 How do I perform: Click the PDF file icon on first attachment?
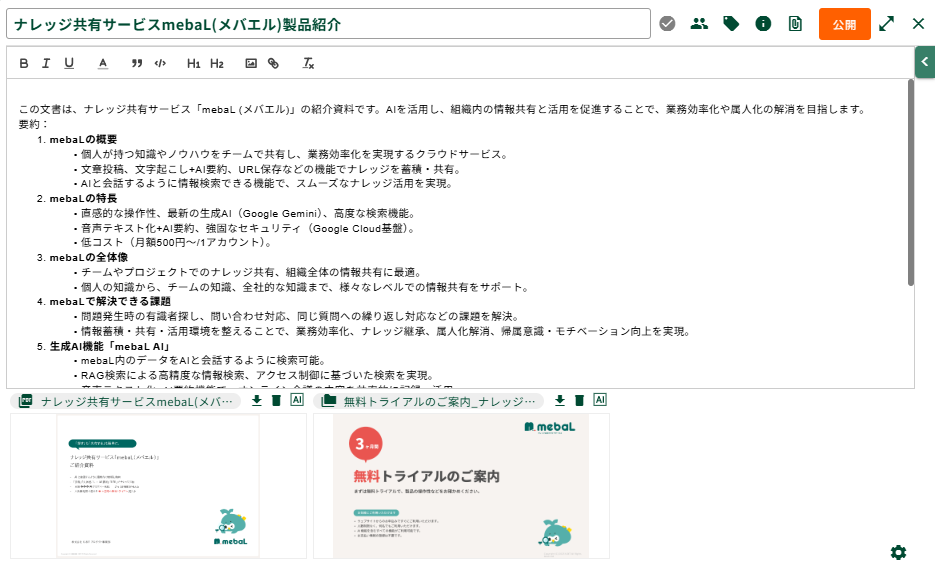point(25,401)
